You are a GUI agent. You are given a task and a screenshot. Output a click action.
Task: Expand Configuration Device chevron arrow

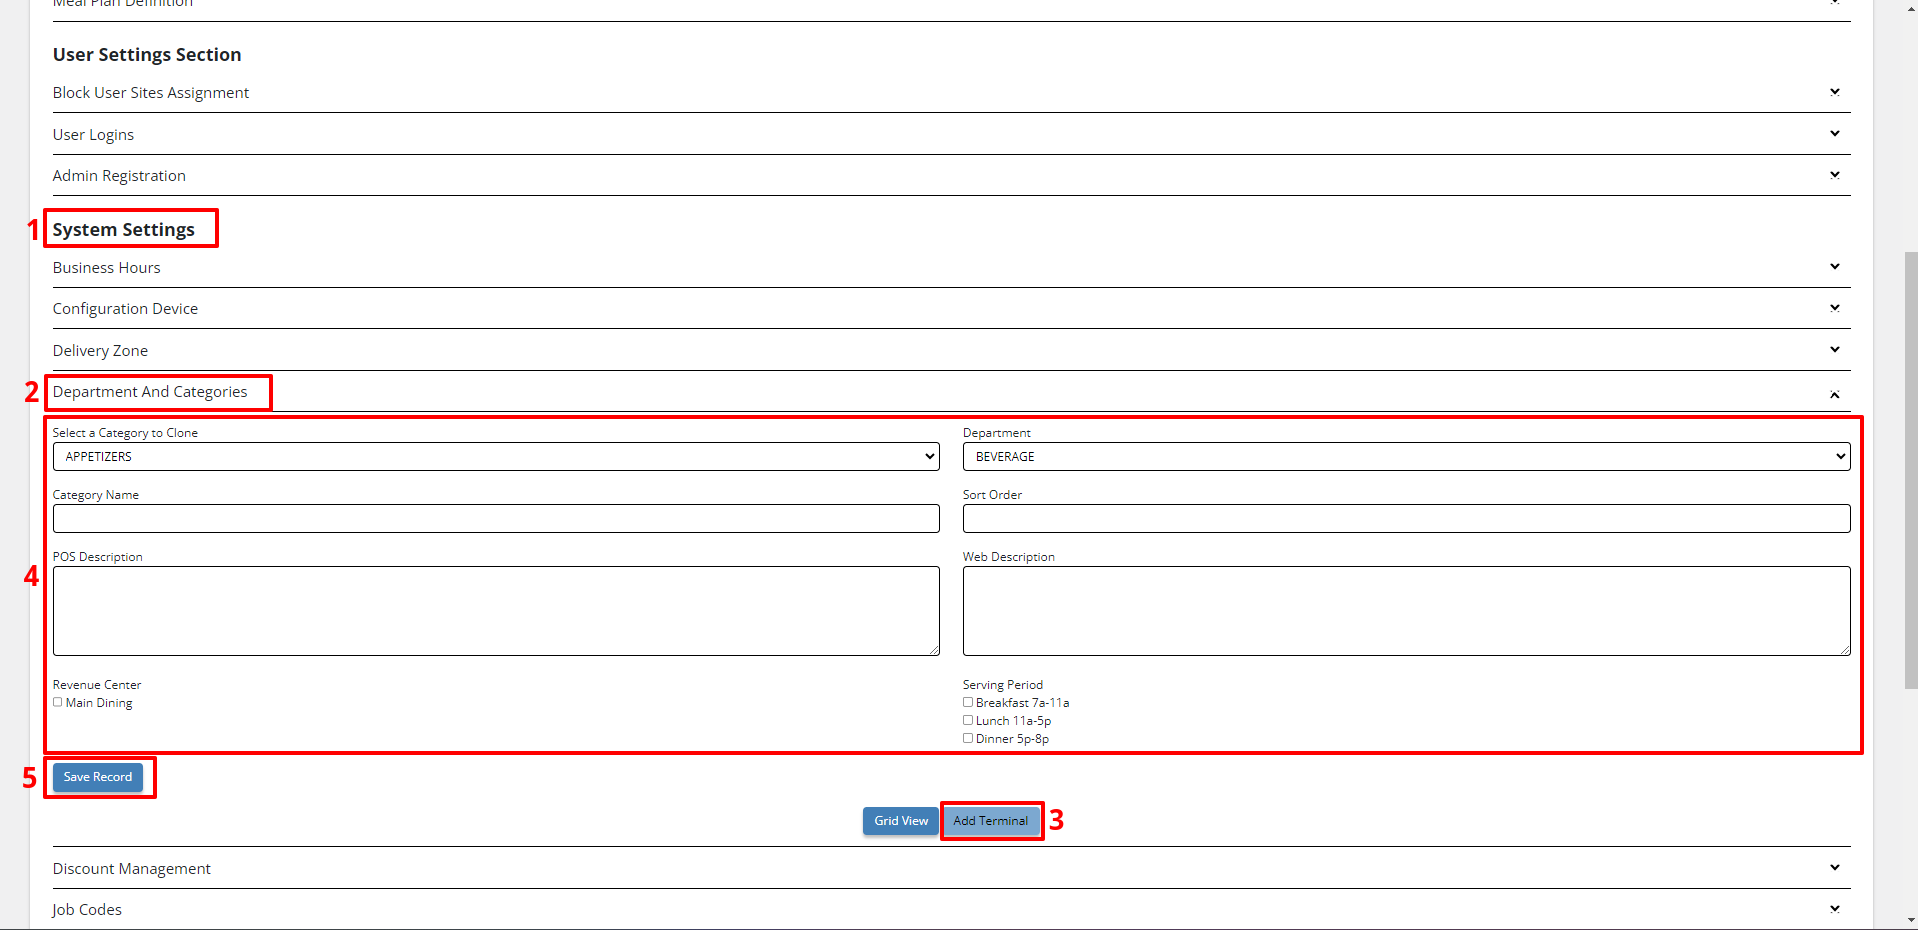pyautogui.click(x=1834, y=308)
